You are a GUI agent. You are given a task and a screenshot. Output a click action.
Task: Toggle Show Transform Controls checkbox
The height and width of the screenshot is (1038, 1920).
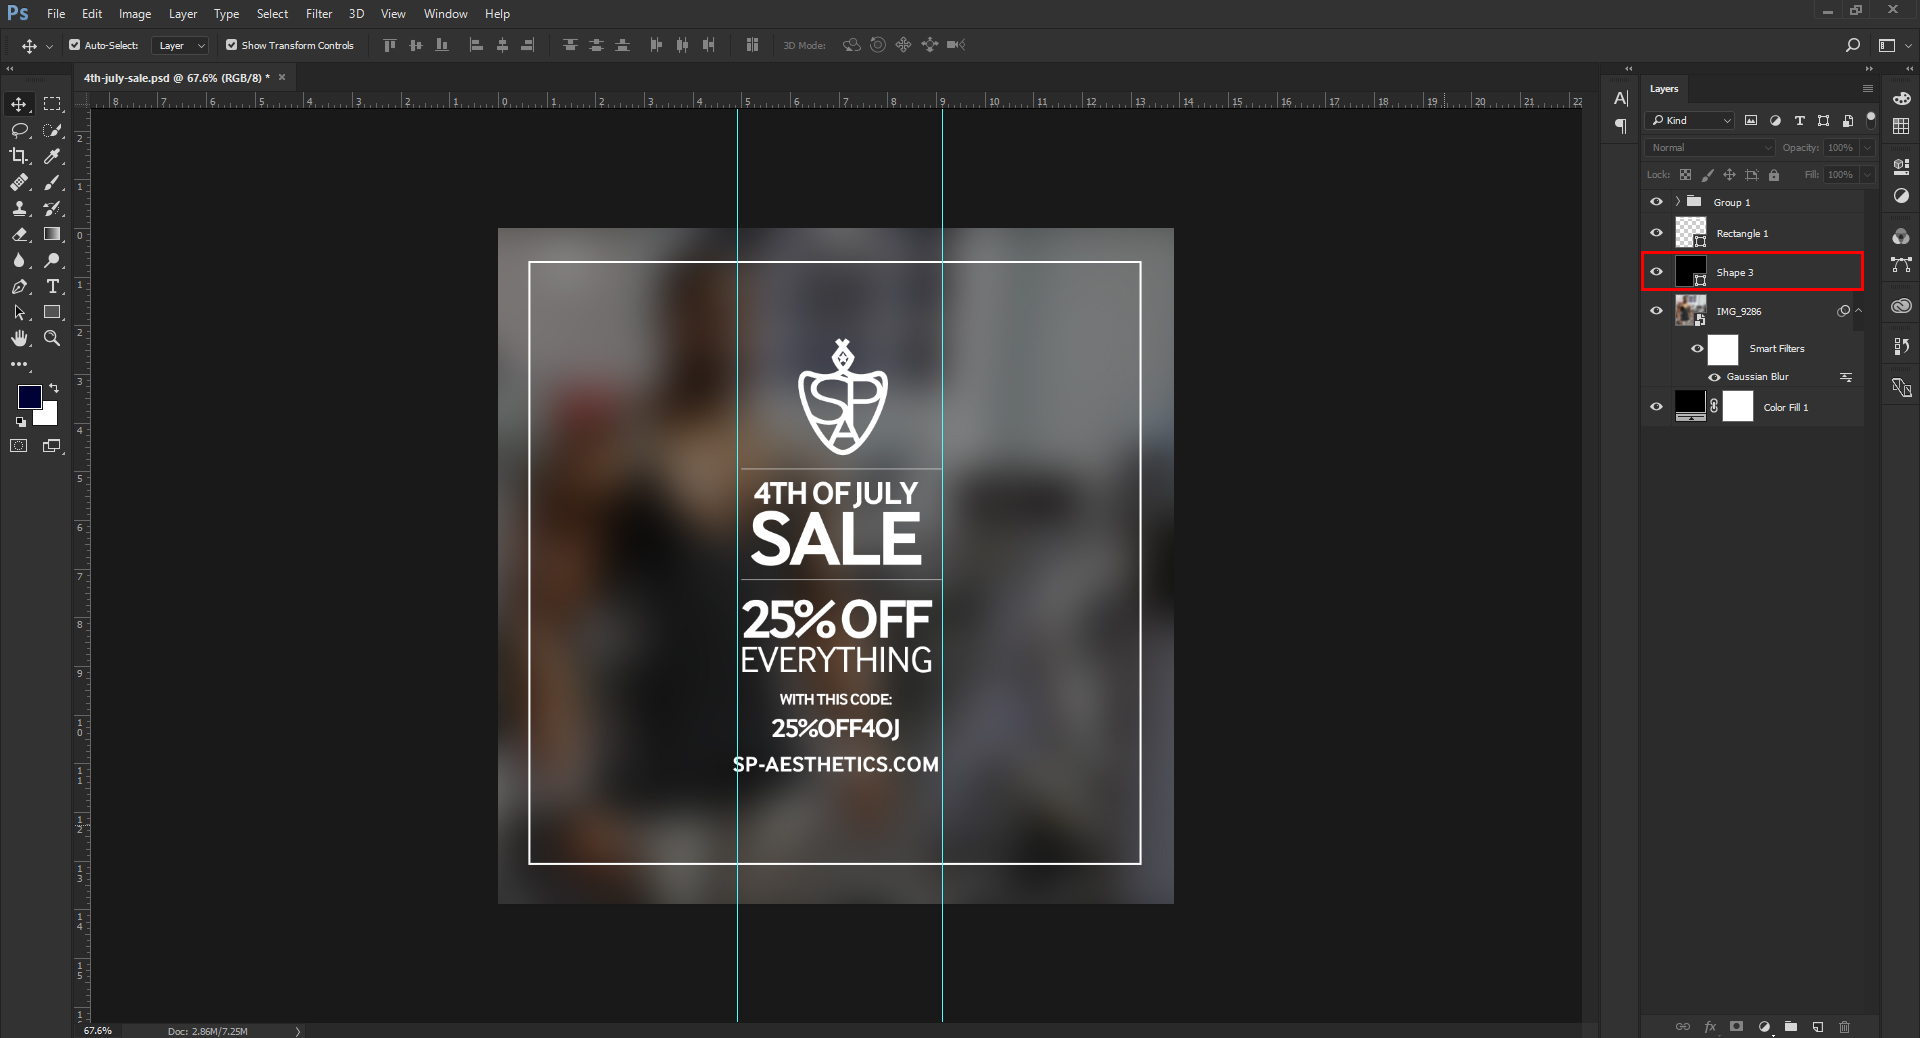[231, 45]
